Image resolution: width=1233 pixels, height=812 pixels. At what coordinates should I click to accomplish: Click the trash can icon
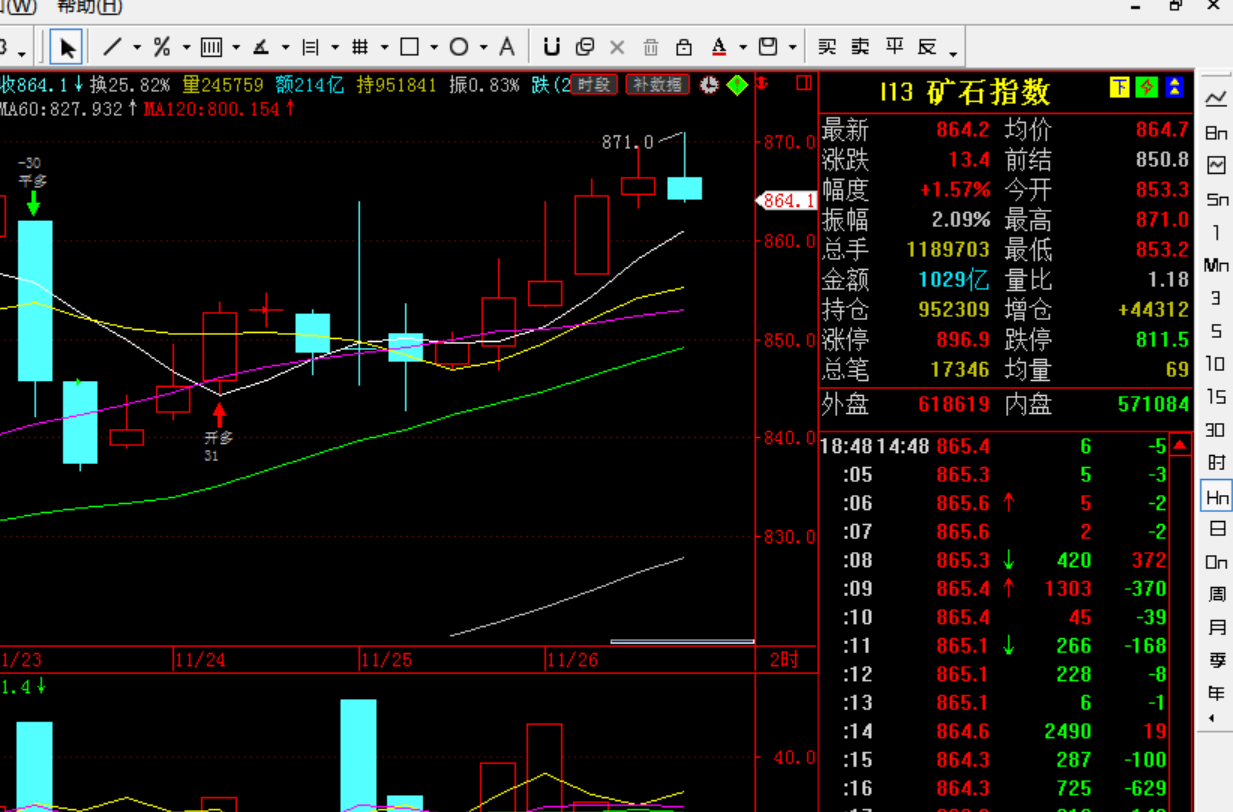651,46
